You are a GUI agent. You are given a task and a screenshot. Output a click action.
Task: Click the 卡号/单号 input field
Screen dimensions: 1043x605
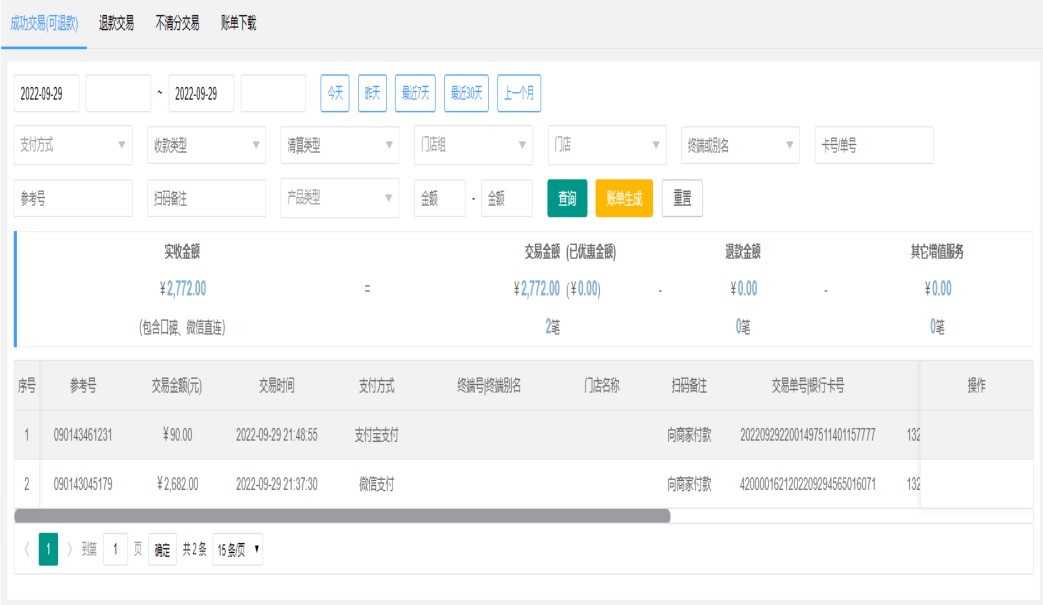[x=874, y=145]
